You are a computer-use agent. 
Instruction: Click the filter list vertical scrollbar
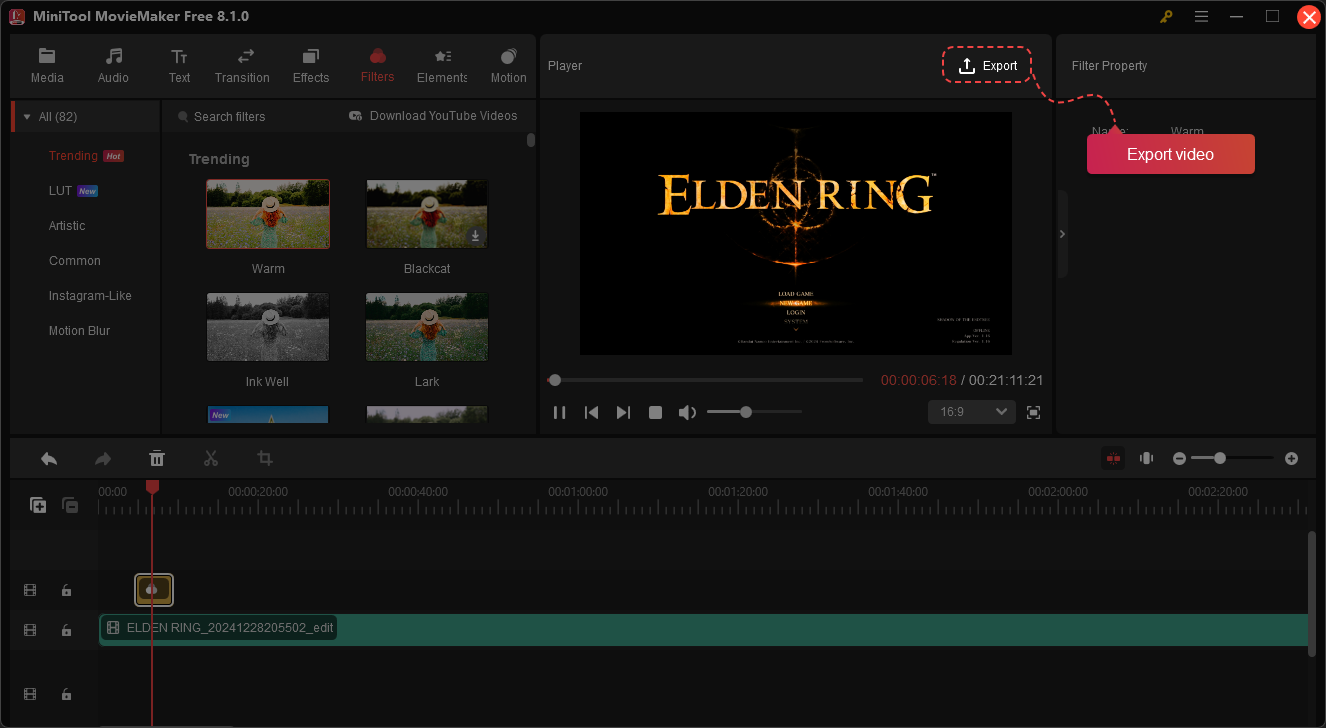pyautogui.click(x=530, y=140)
